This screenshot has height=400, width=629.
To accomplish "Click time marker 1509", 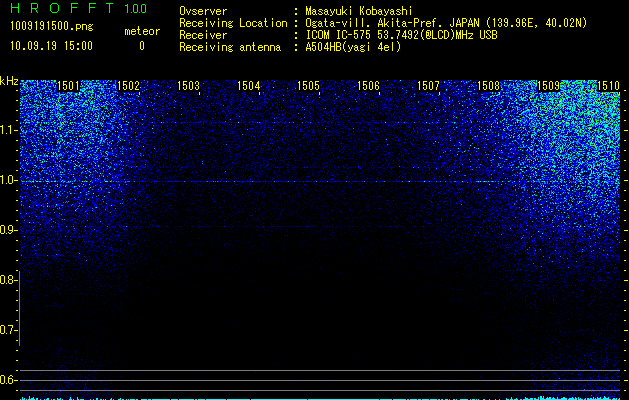I will click(548, 85).
